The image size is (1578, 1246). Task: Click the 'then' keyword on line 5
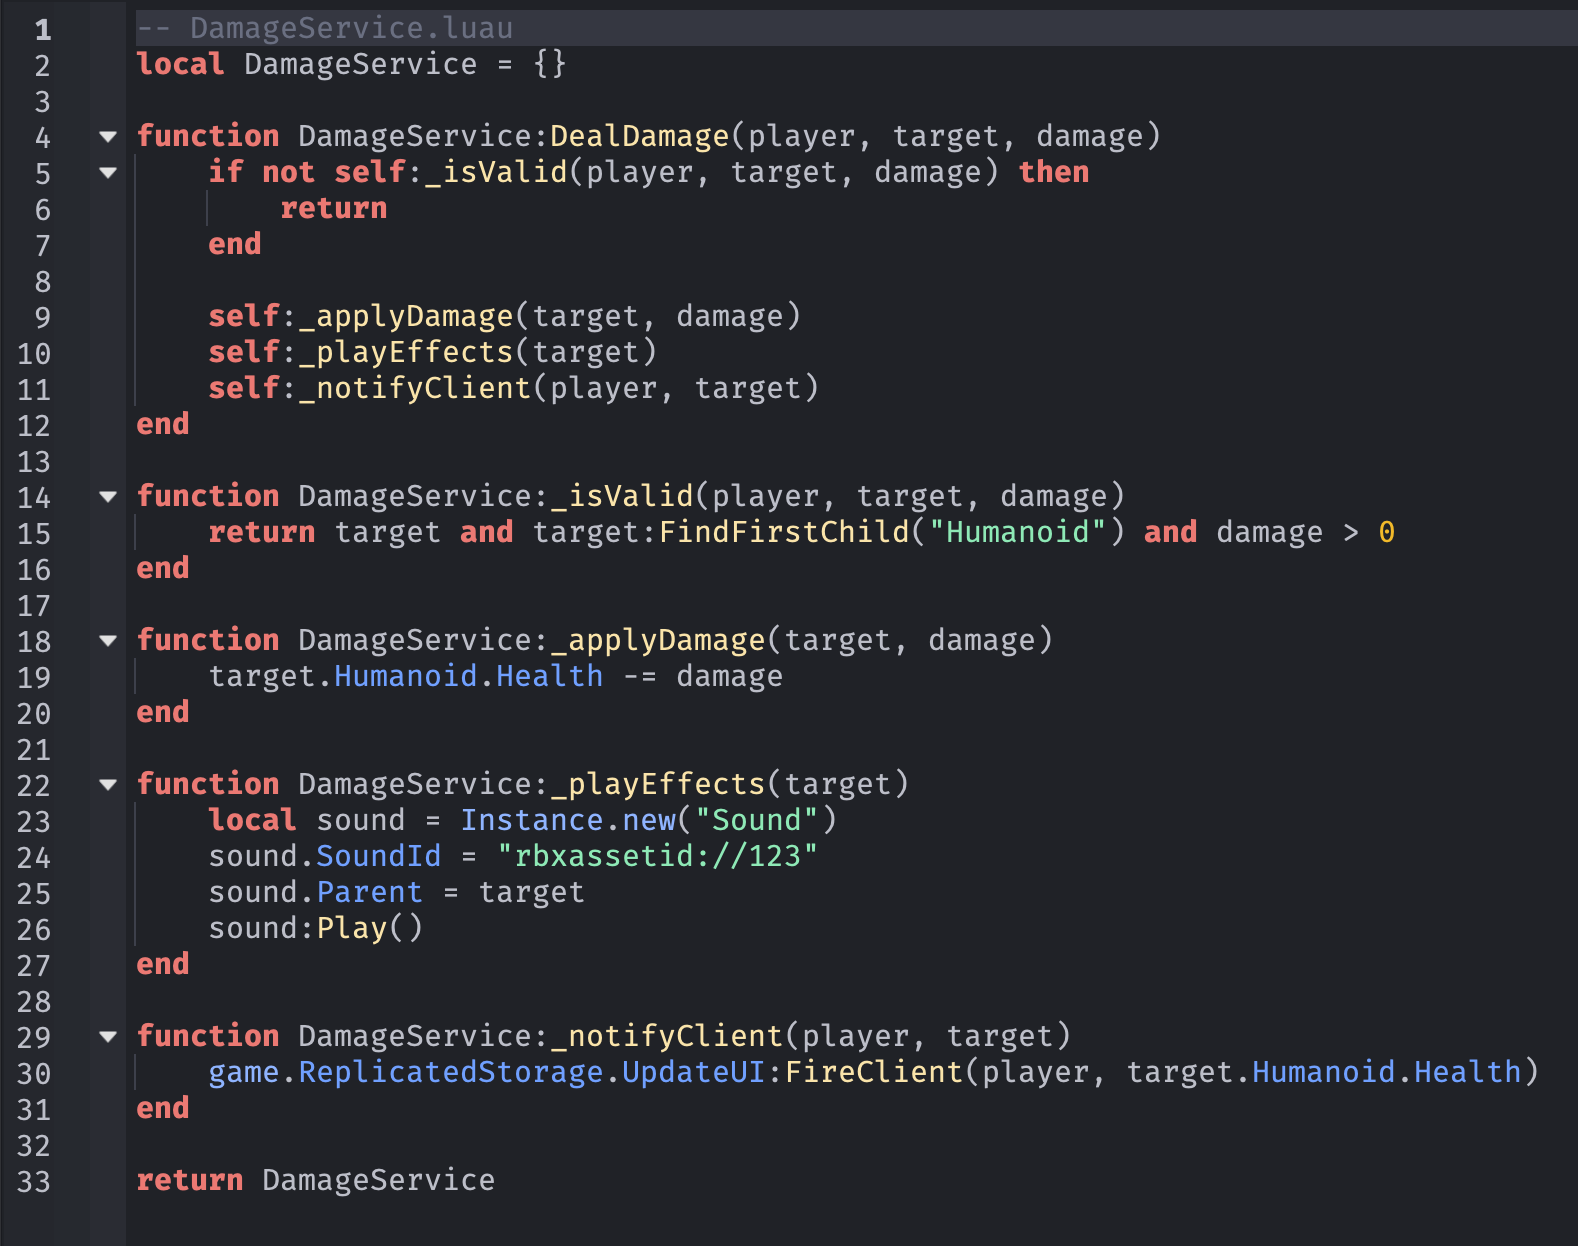[1053, 172]
